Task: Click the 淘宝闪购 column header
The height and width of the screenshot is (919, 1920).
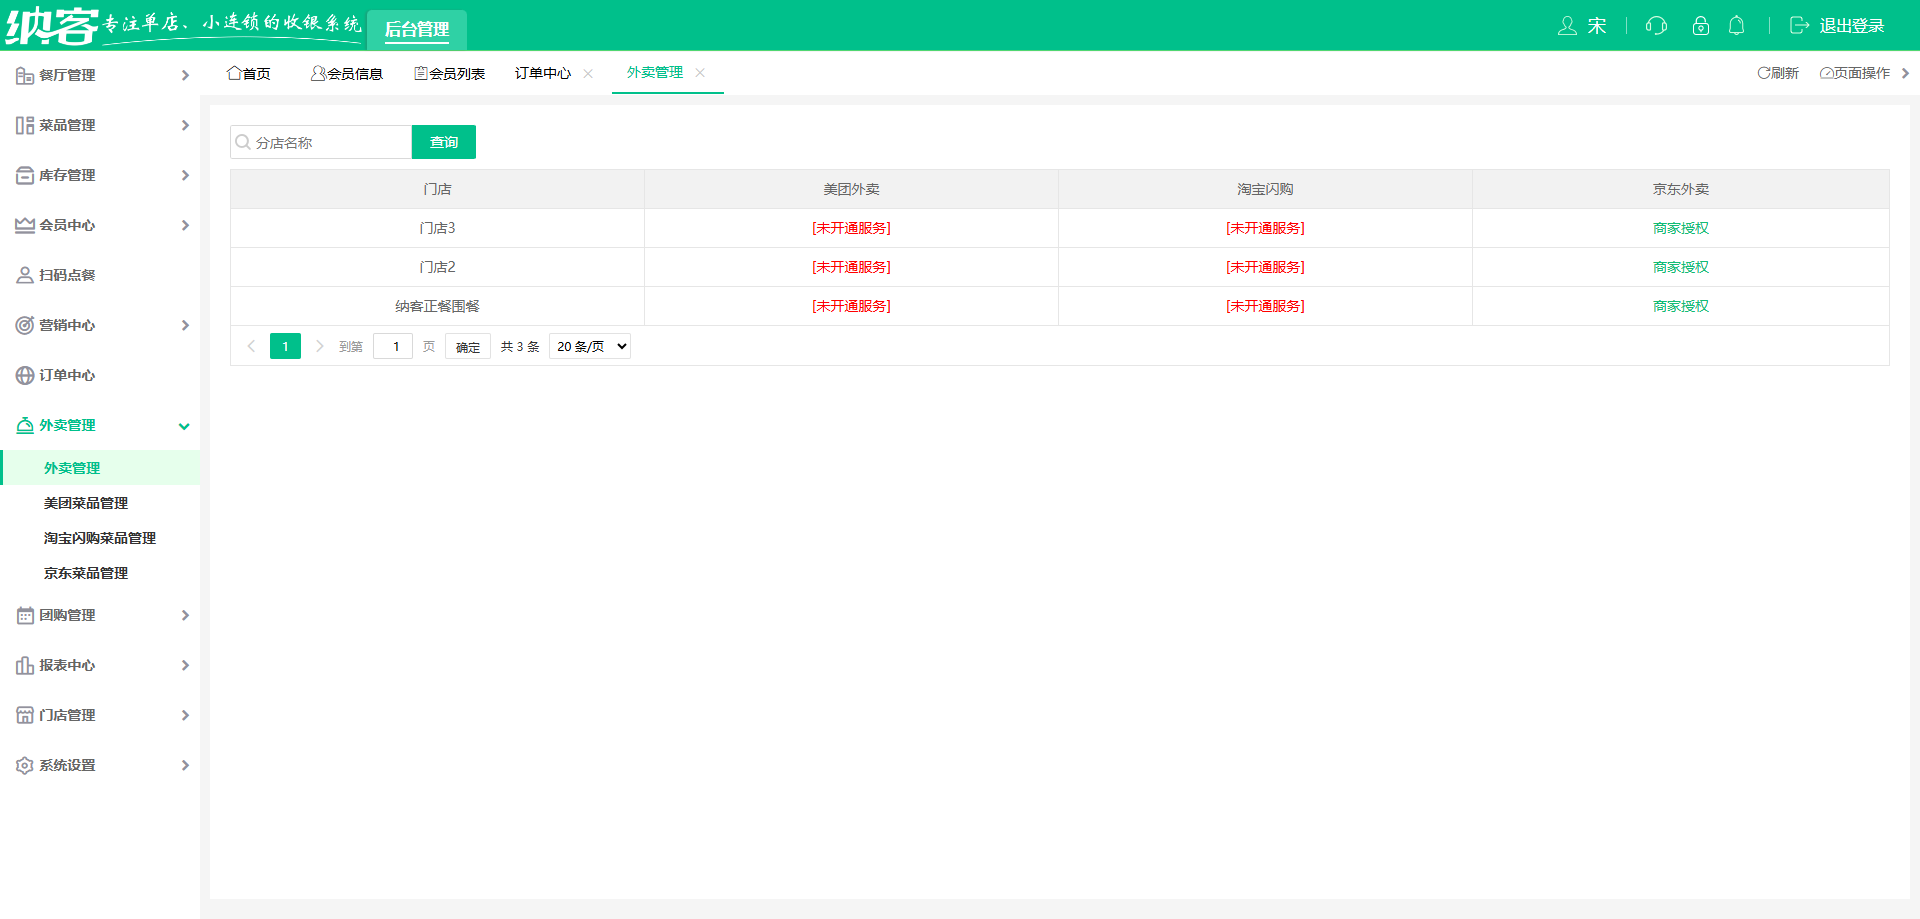Action: coord(1265,189)
